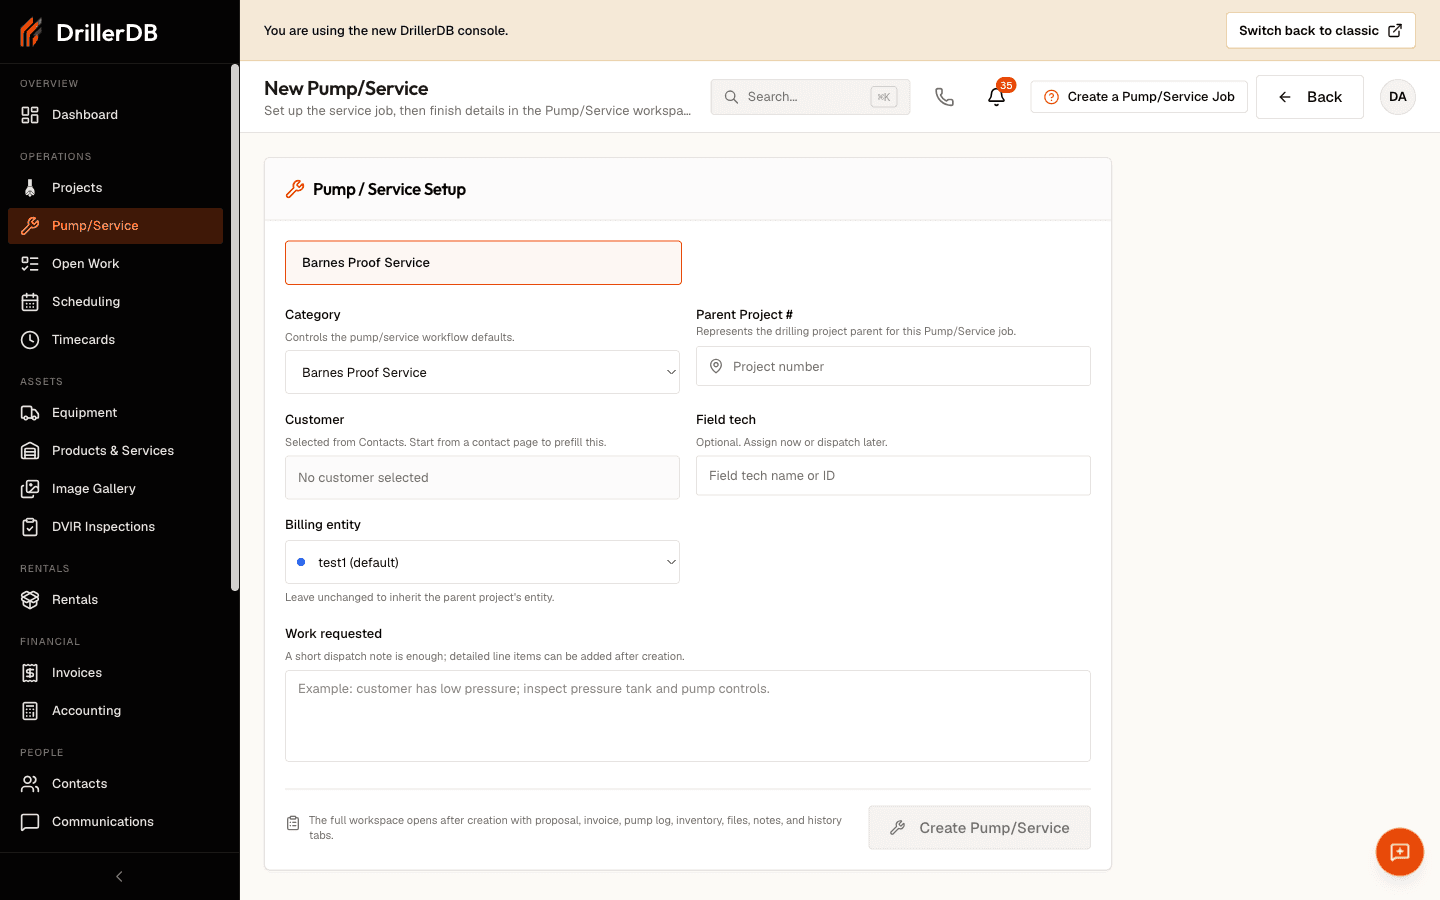Click the DrillerDB logo icon
This screenshot has height=900, width=1440.
31,32
